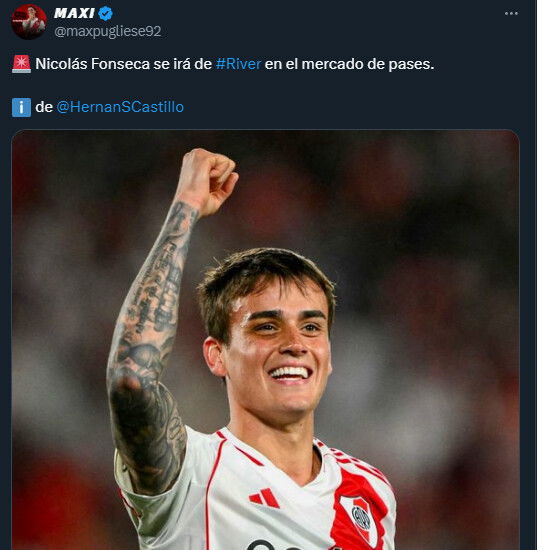
Task: Open the MAXI display name profile link
Action: pos(74,14)
